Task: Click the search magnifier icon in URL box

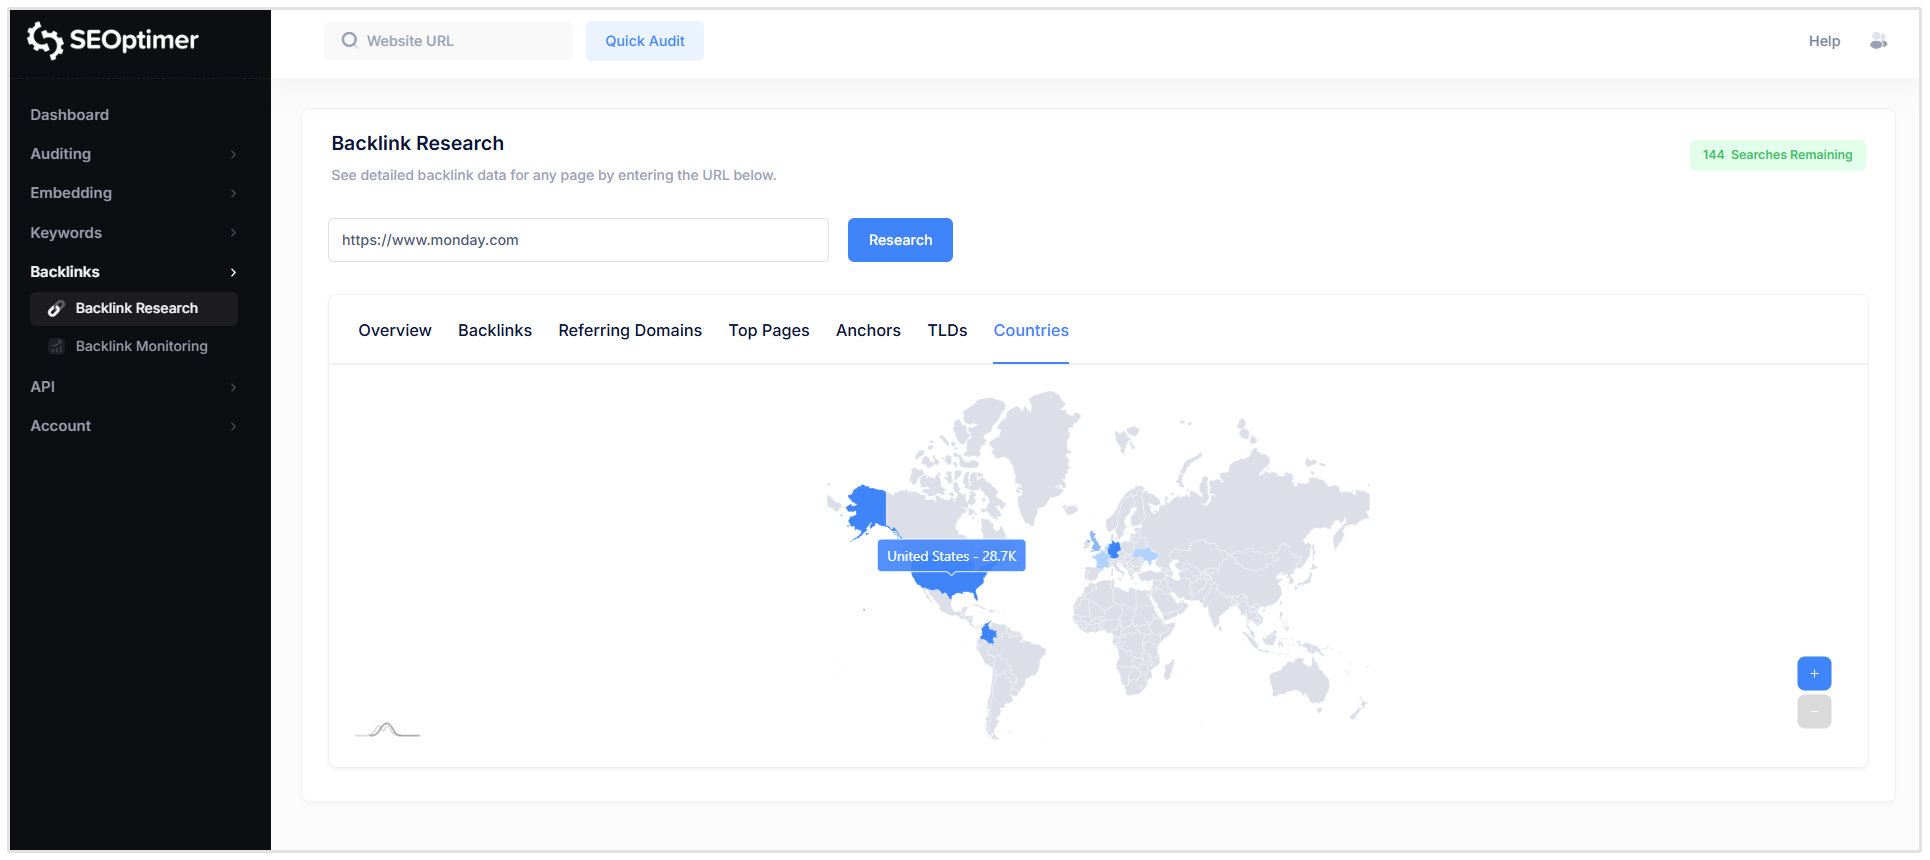Action: tap(349, 40)
